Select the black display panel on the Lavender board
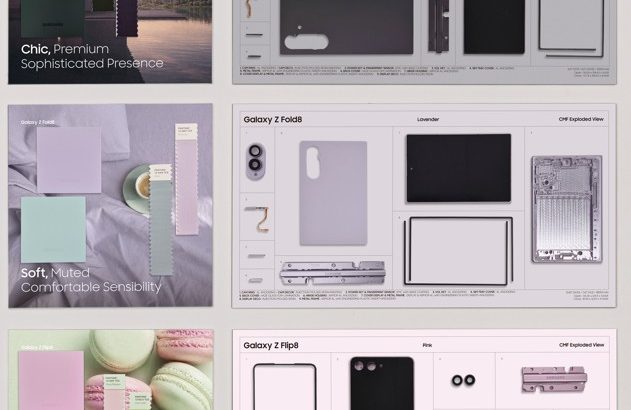631x410 pixels. pyautogui.click(x=459, y=168)
